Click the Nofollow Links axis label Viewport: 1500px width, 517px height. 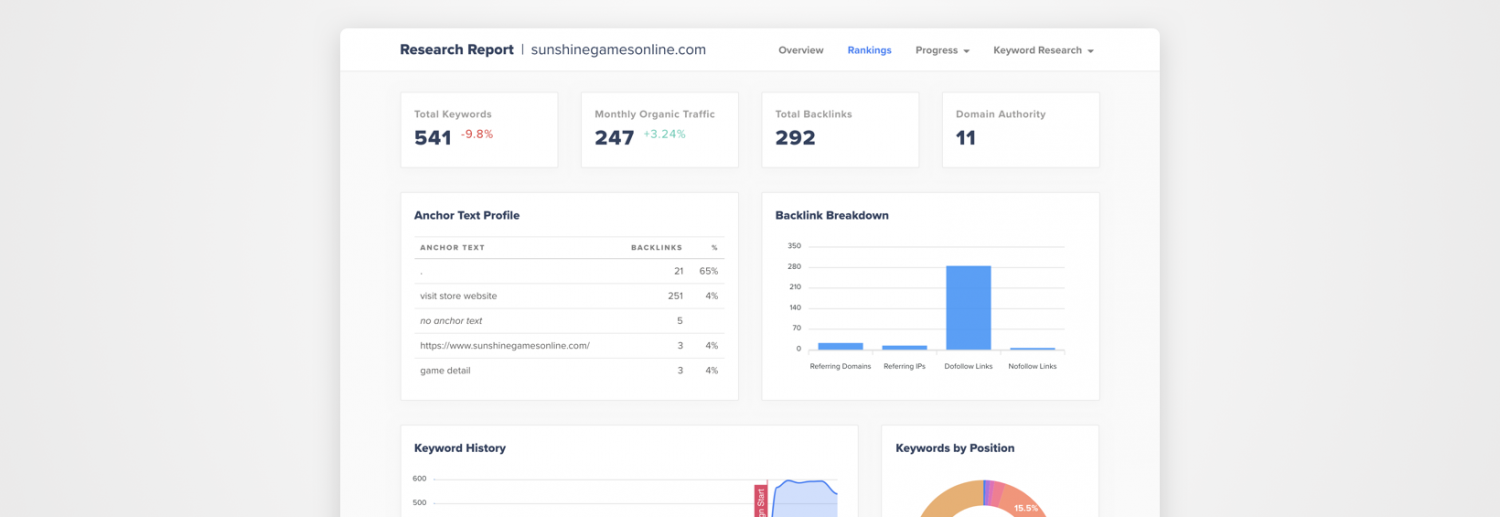point(1033,366)
